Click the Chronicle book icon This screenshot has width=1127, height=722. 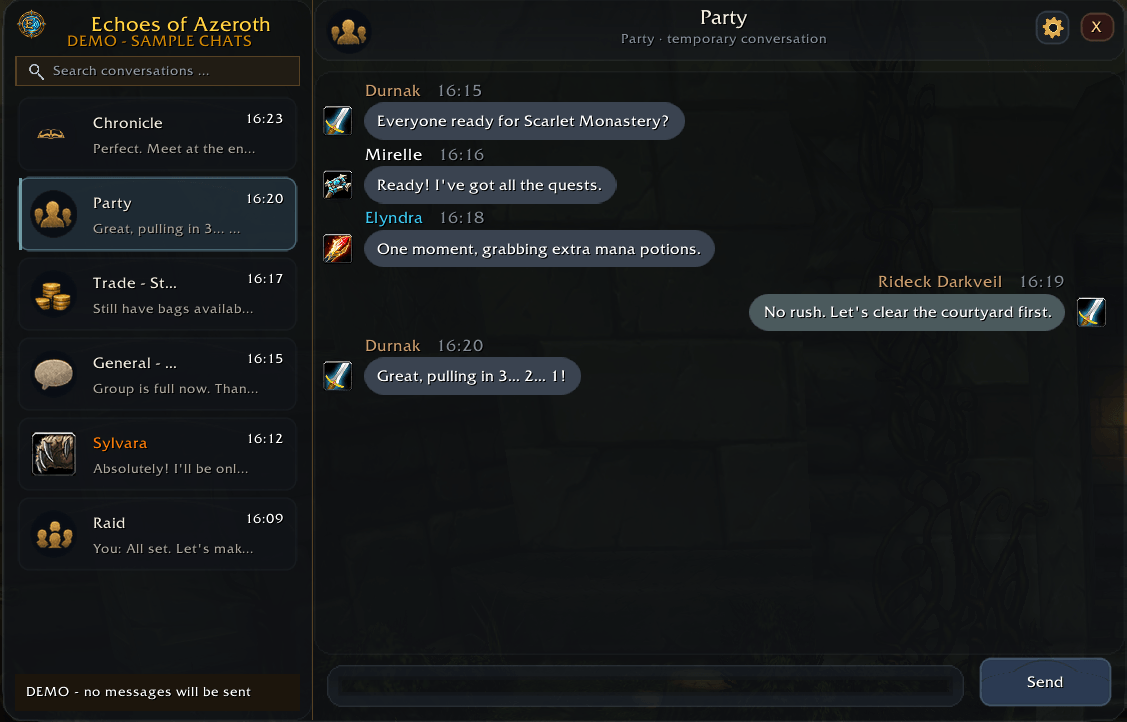[51, 134]
